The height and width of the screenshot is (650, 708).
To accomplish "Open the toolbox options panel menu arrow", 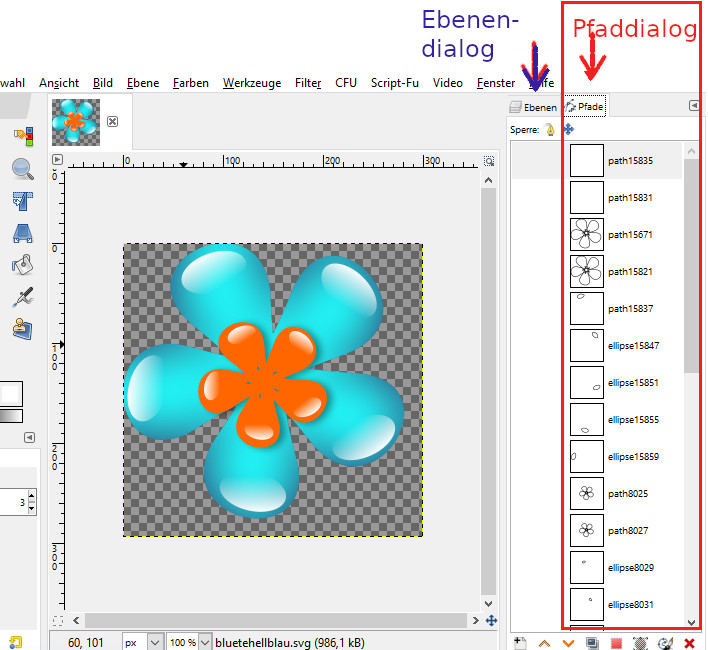I will click(29, 437).
